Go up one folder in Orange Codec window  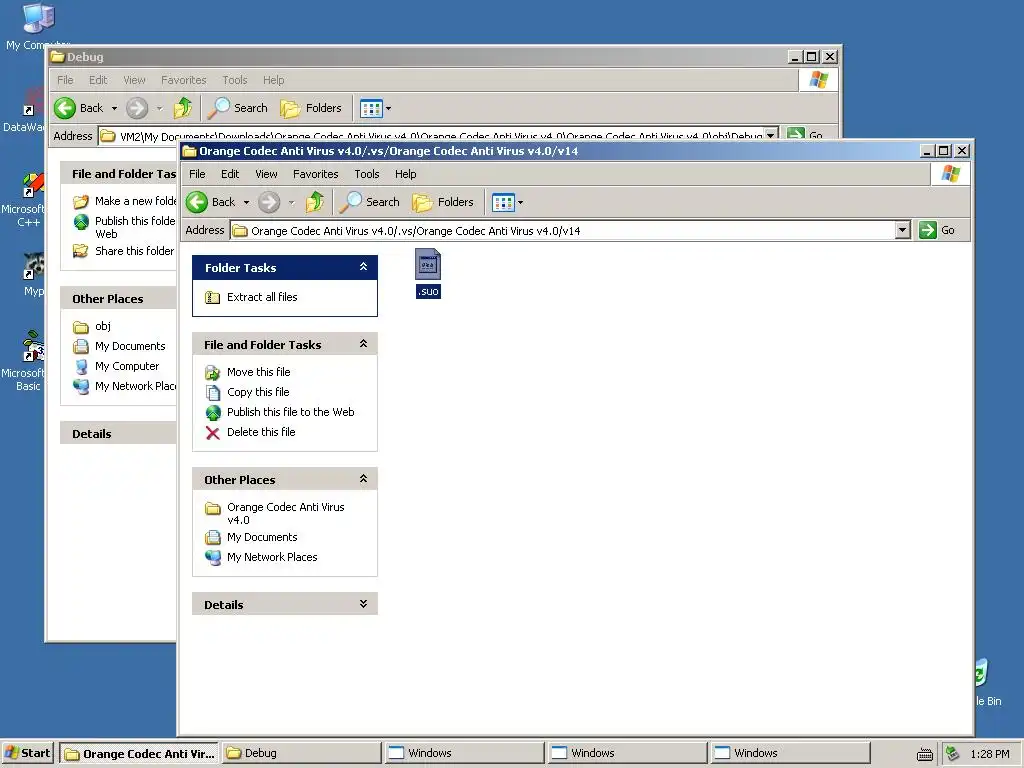click(315, 202)
